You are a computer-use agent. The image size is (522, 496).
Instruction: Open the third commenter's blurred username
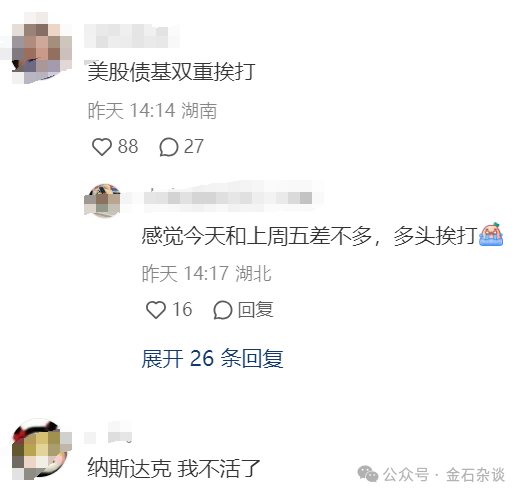[108, 432]
